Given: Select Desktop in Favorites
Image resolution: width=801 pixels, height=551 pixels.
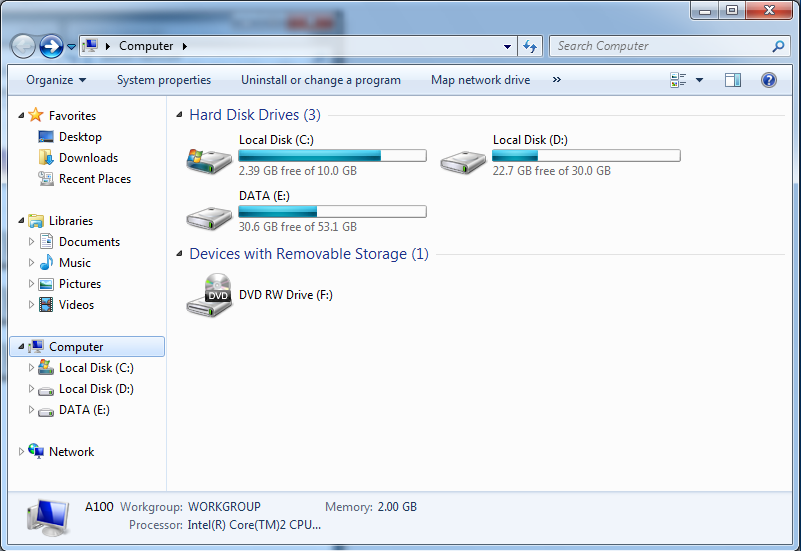Looking at the screenshot, I should (80, 137).
